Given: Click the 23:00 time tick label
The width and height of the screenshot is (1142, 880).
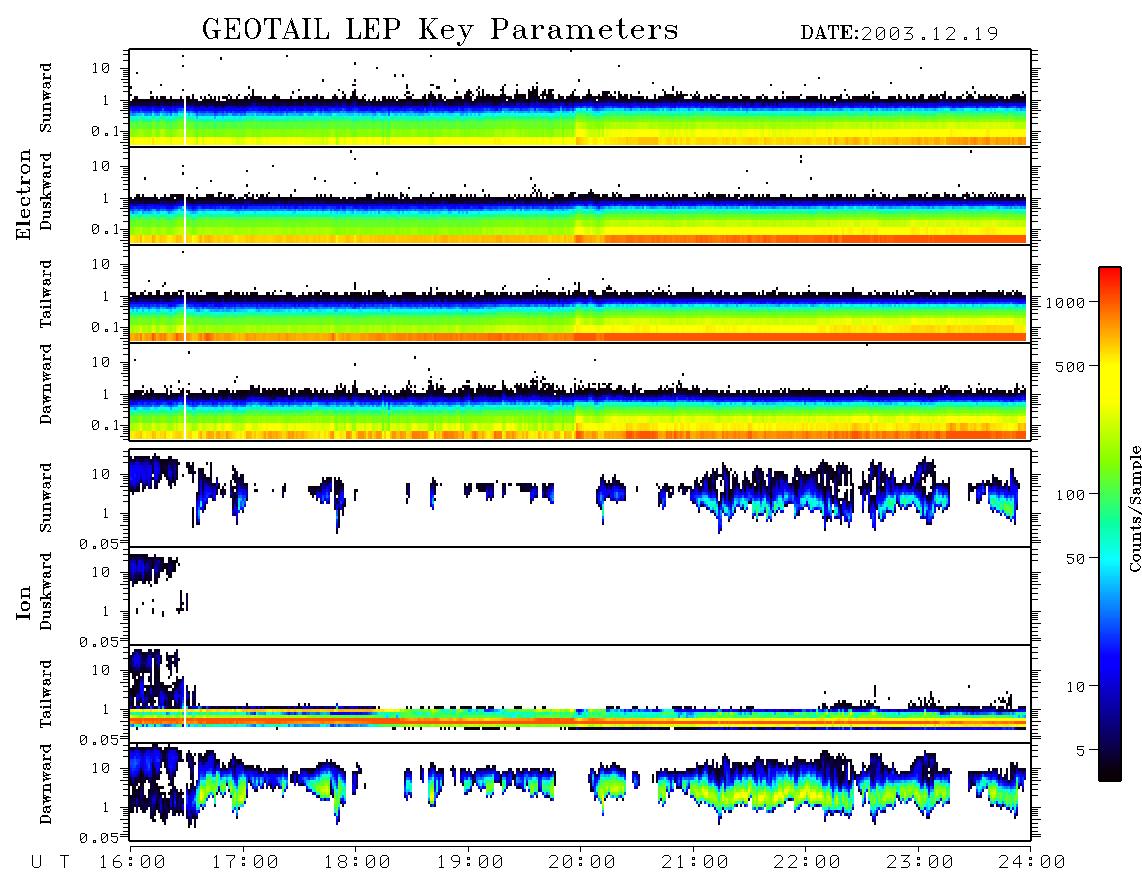Looking at the screenshot, I should [920, 863].
